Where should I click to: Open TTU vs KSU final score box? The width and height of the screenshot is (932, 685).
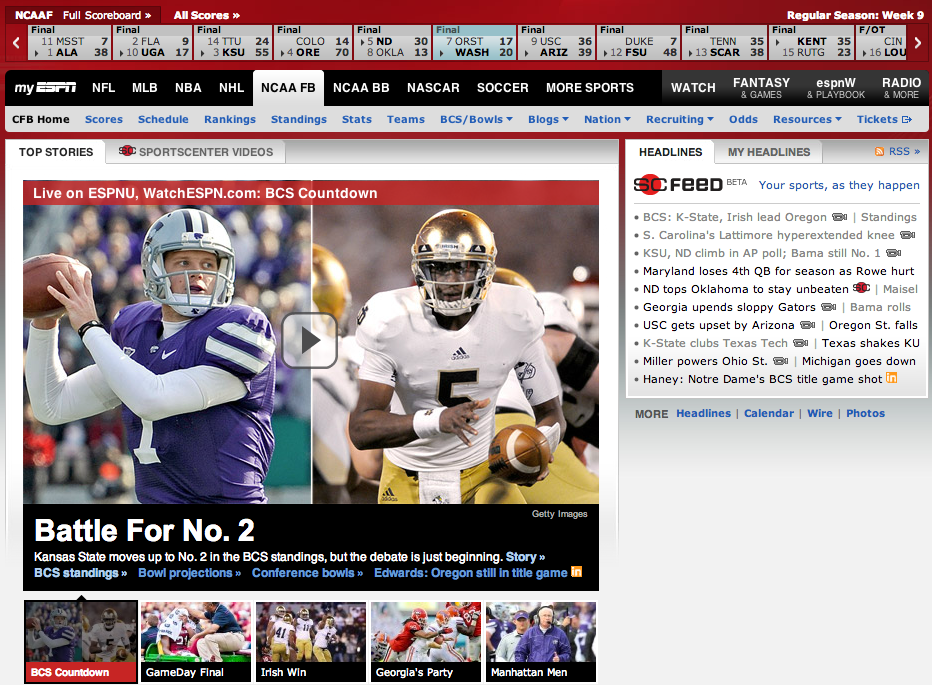point(233,42)
